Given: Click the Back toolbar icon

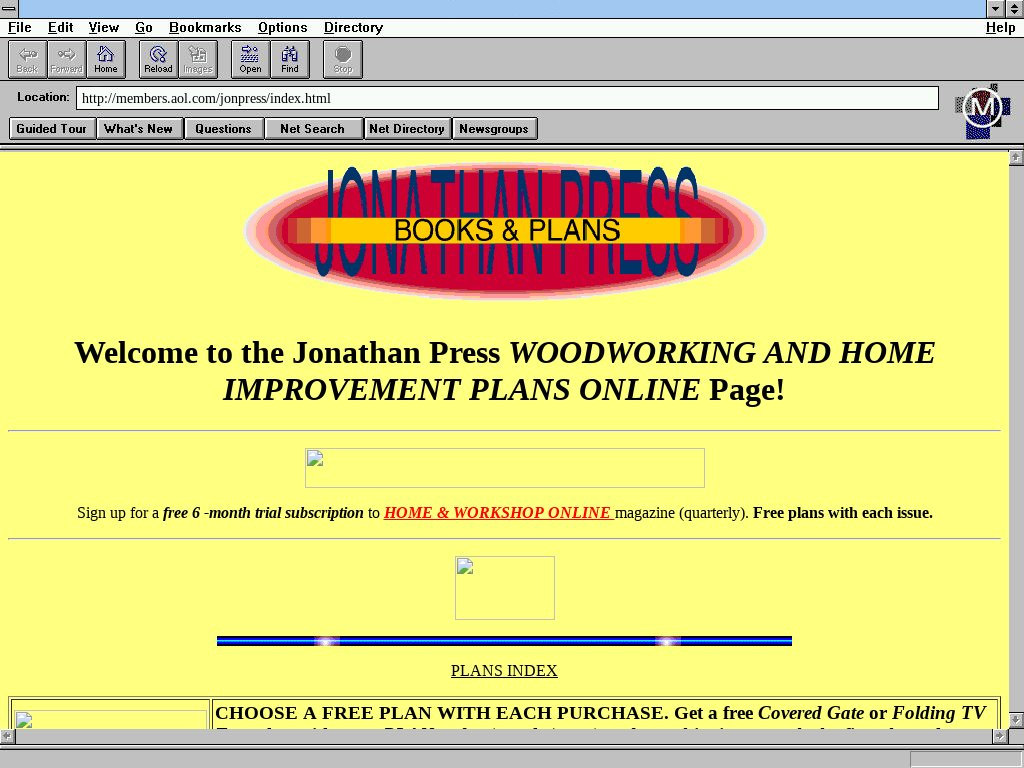Looking at the screenshot, I should point(27,59).
